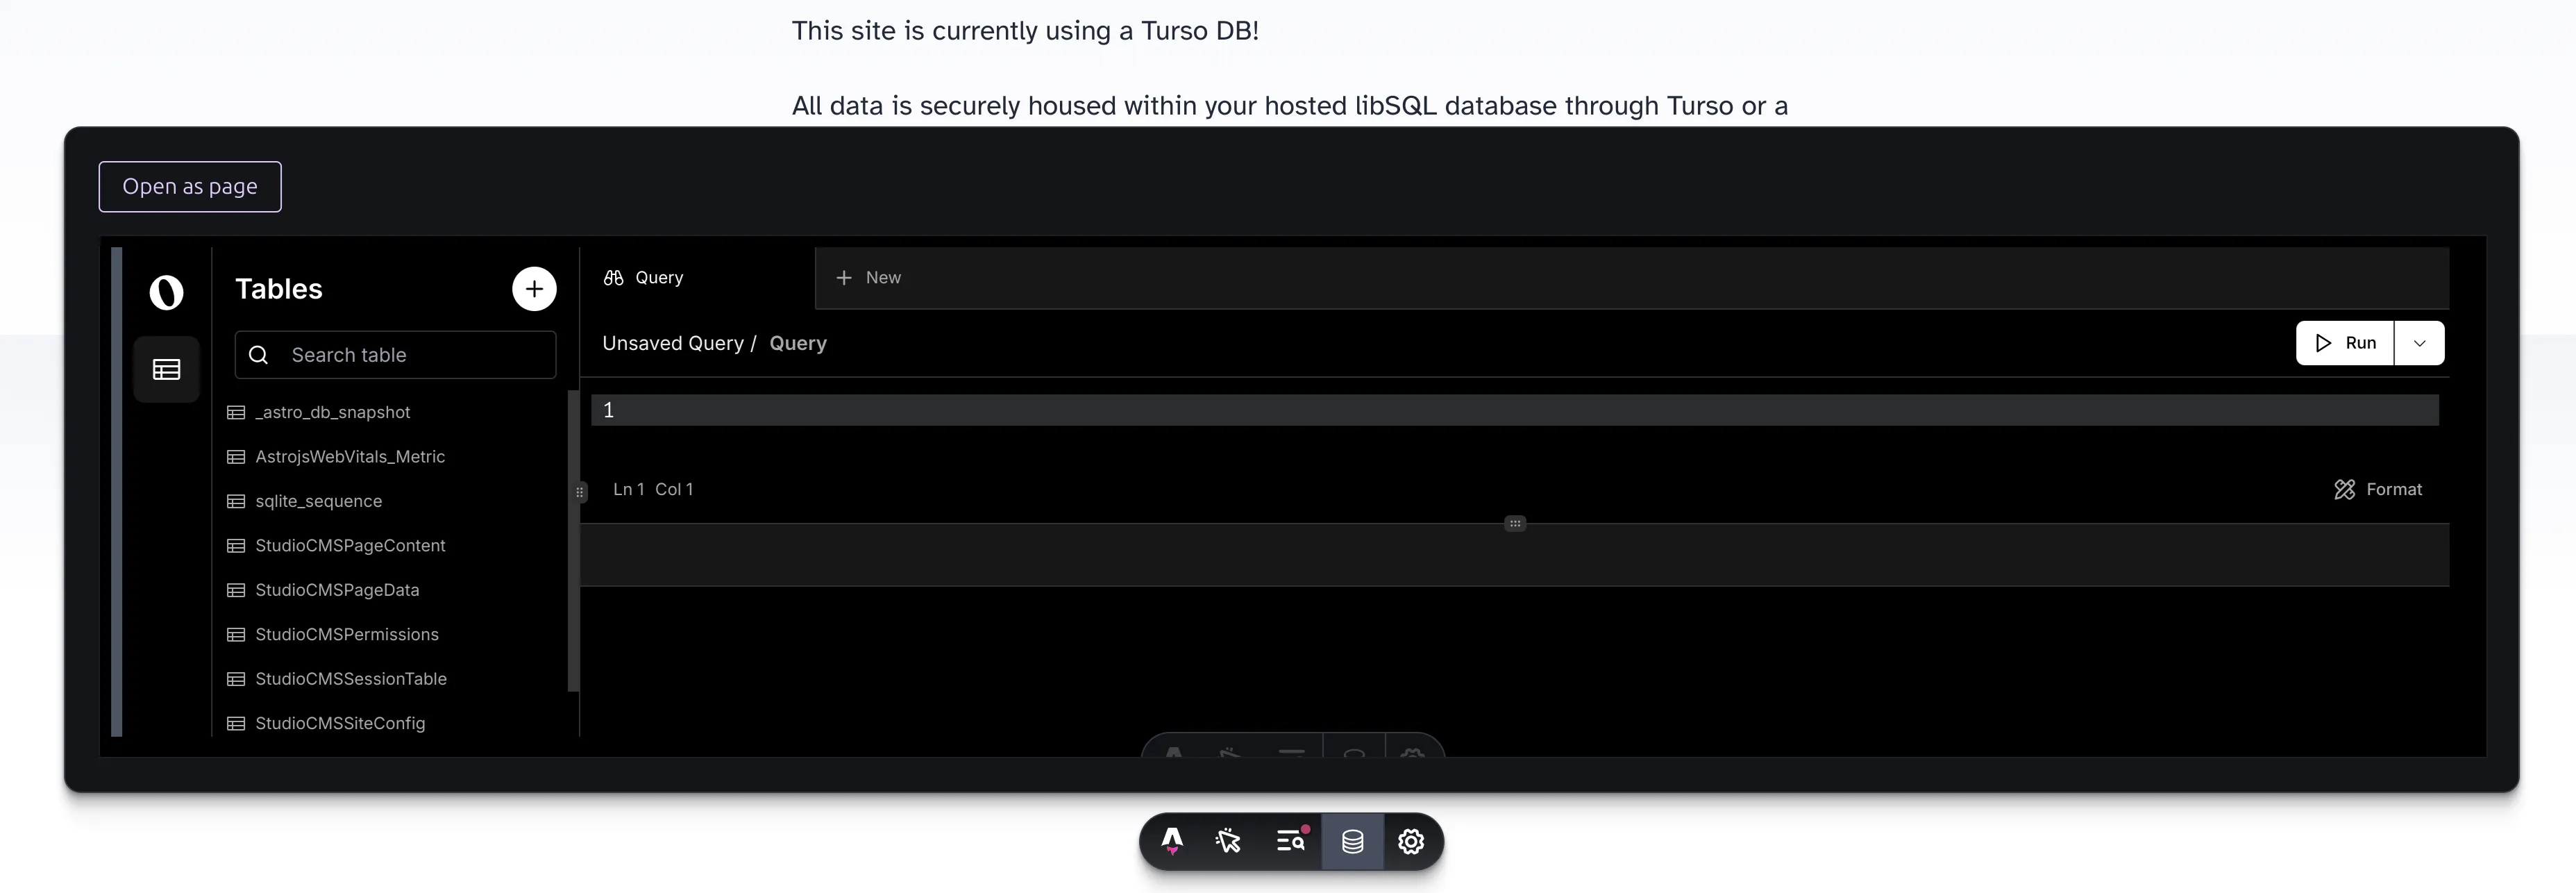Viewport: 2576px width, 893px height.
Task: Open dev toolbar settings gear
Action: tap(1411, 842)
